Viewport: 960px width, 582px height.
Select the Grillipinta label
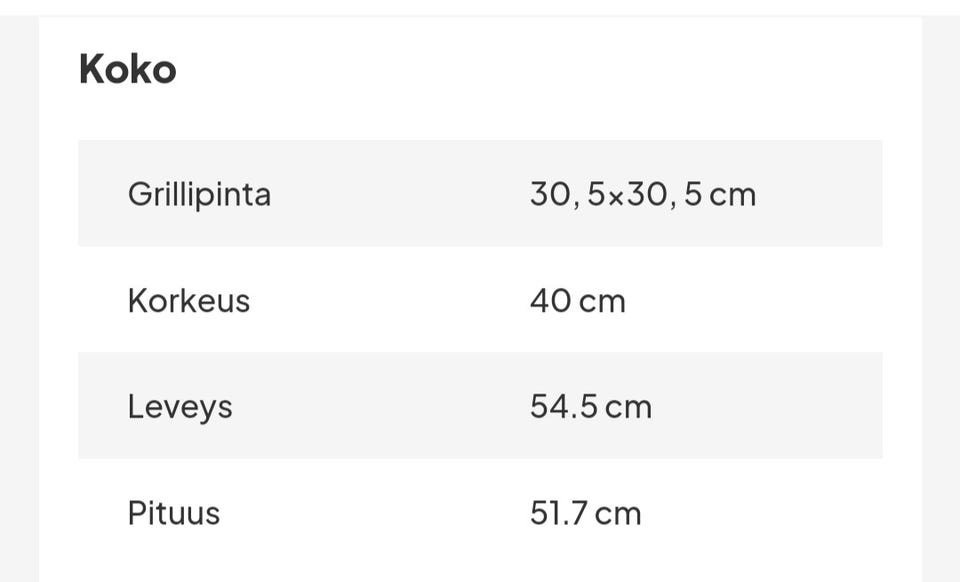[199, 193]
